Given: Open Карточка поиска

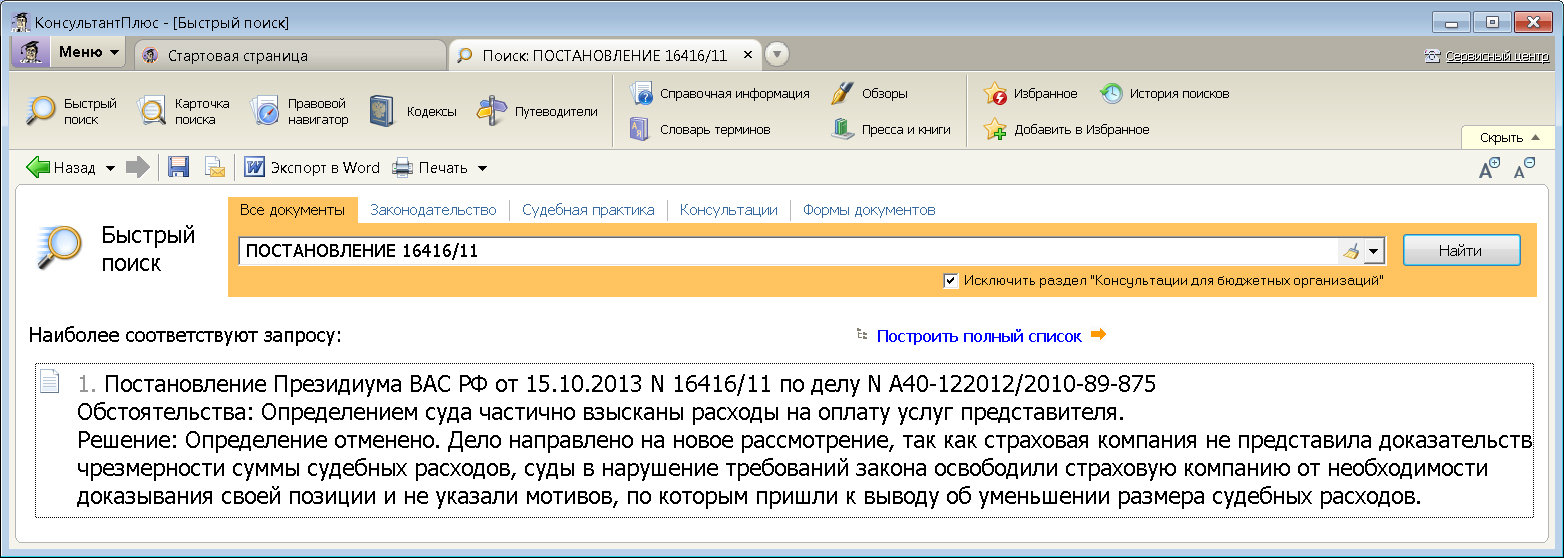Looking at the screenshot, I should pos(184,111).
